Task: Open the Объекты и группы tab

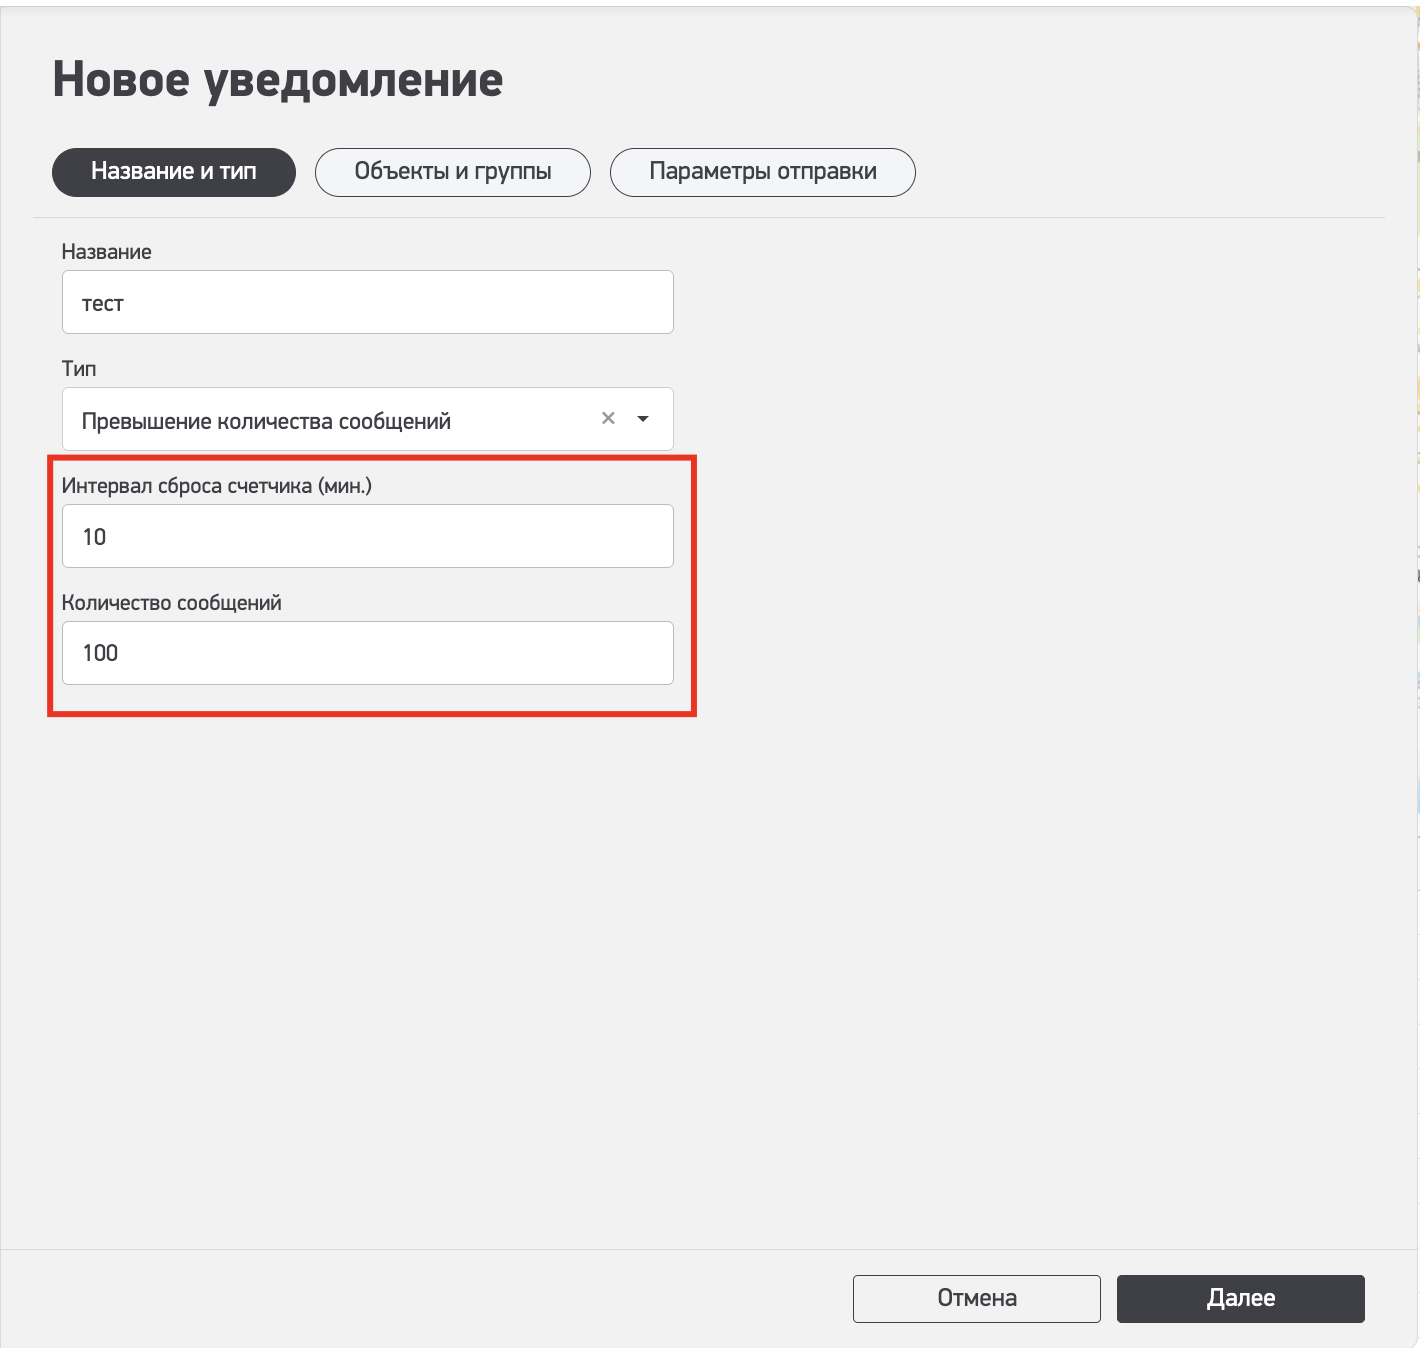Action: [452, 172]
